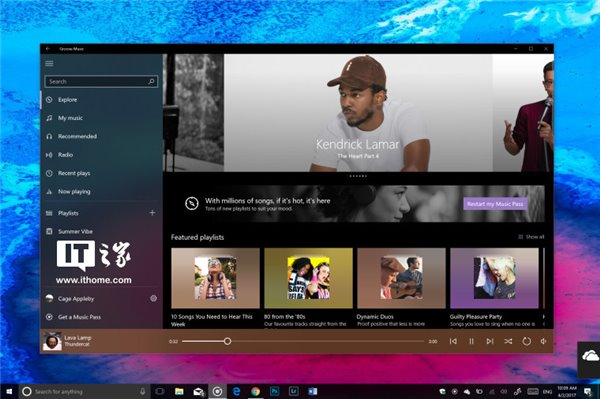
Task: Pause the current song
Action: 471,341
